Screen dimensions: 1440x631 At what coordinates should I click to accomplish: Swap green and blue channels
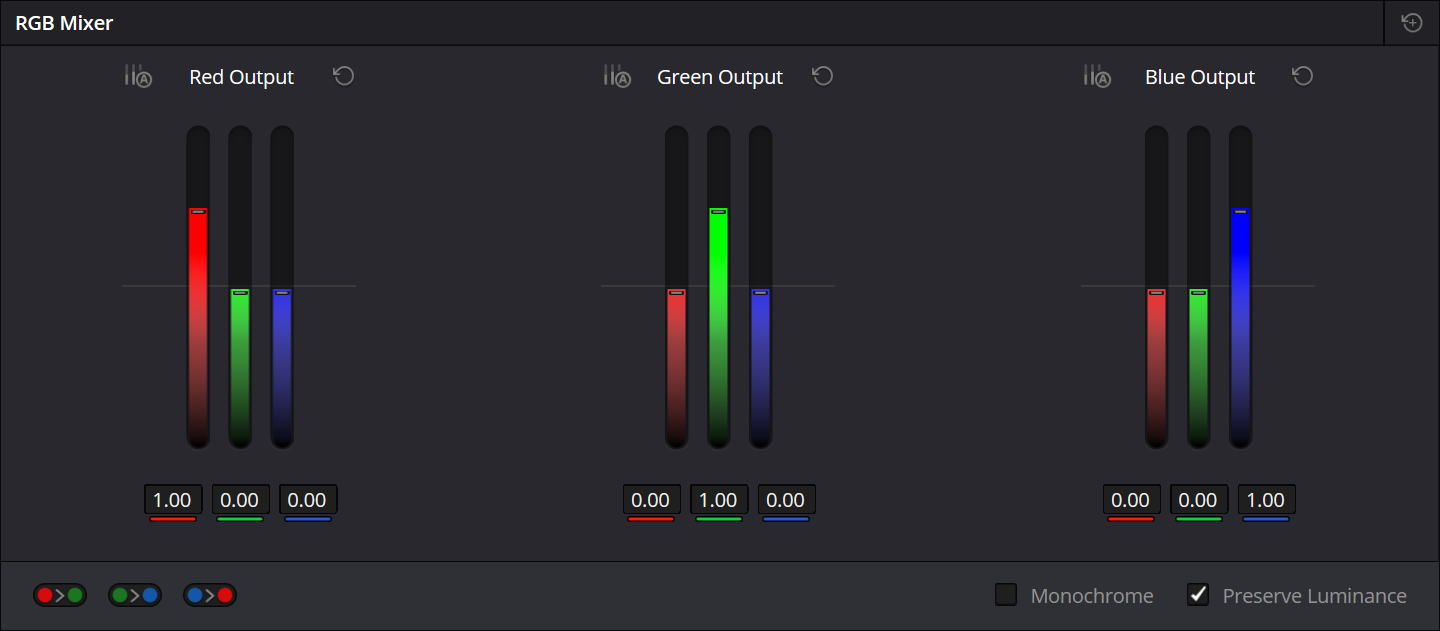135,595
